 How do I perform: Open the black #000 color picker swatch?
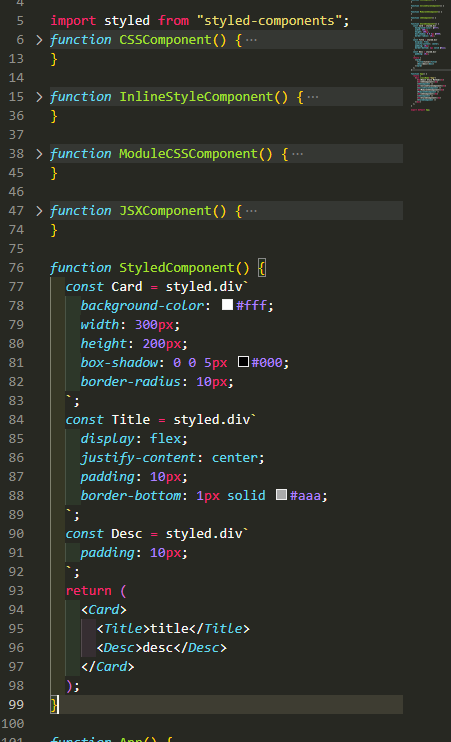pos(243,362)
